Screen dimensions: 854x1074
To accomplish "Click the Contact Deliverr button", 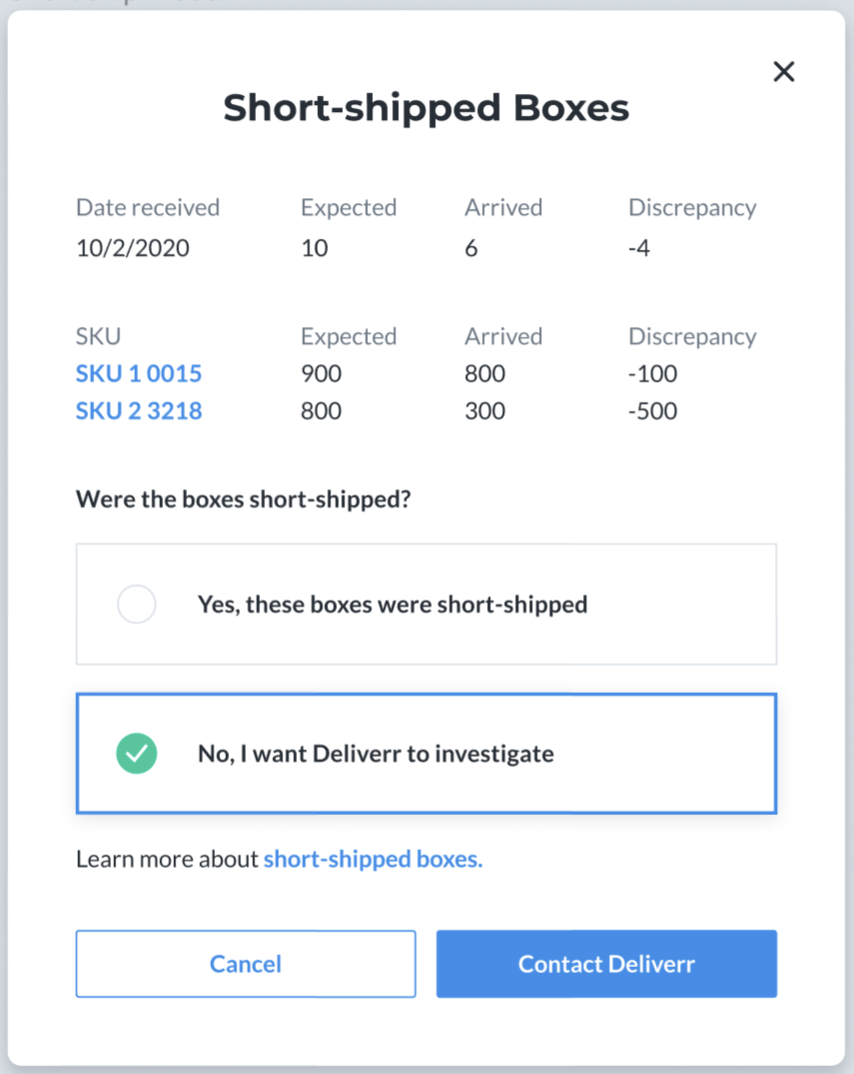I will coord(607,964).
